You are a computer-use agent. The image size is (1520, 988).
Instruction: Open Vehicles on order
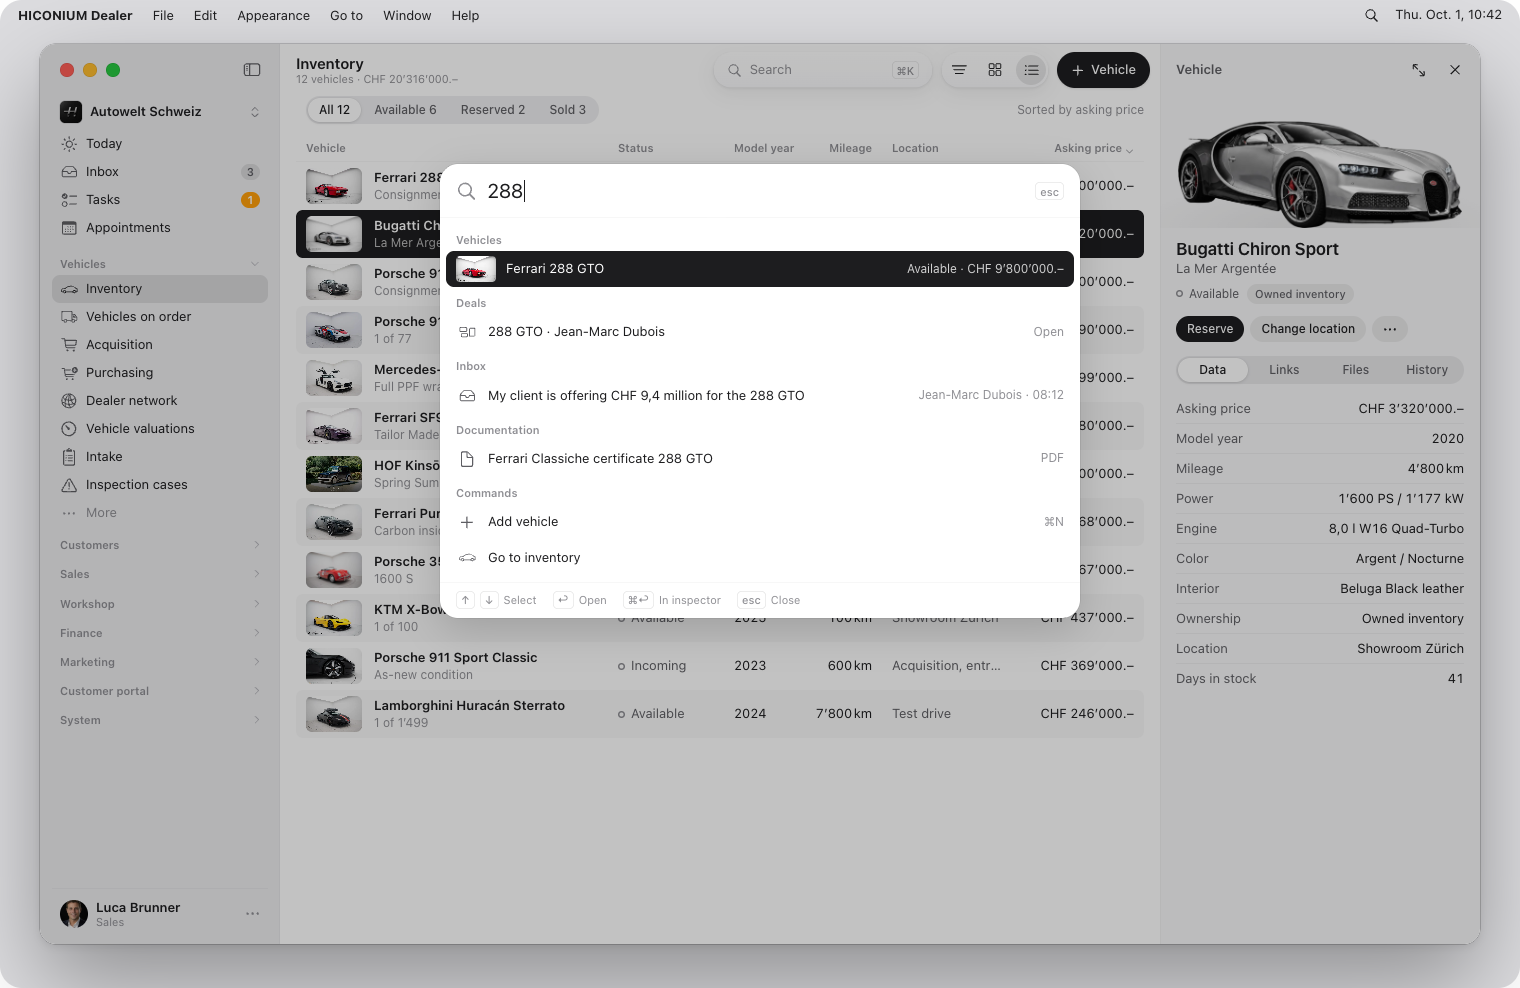[160, 317]
